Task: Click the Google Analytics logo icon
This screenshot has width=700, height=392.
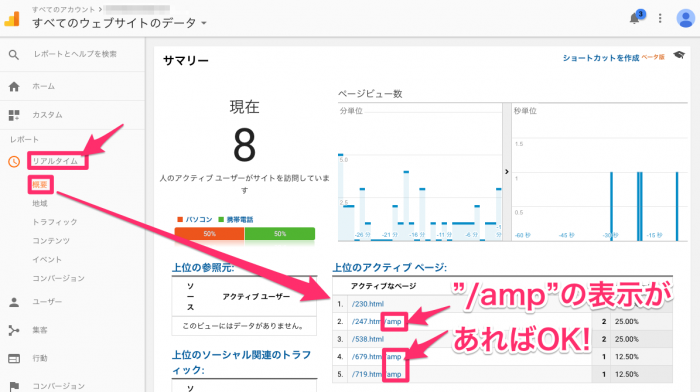Action: pyautogui.click(x=12, y=19)
